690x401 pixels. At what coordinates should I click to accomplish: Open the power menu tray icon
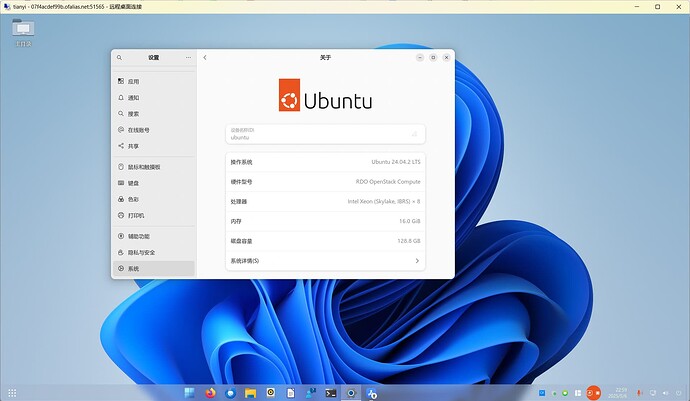pyautogui.click(x=678, y=393)
